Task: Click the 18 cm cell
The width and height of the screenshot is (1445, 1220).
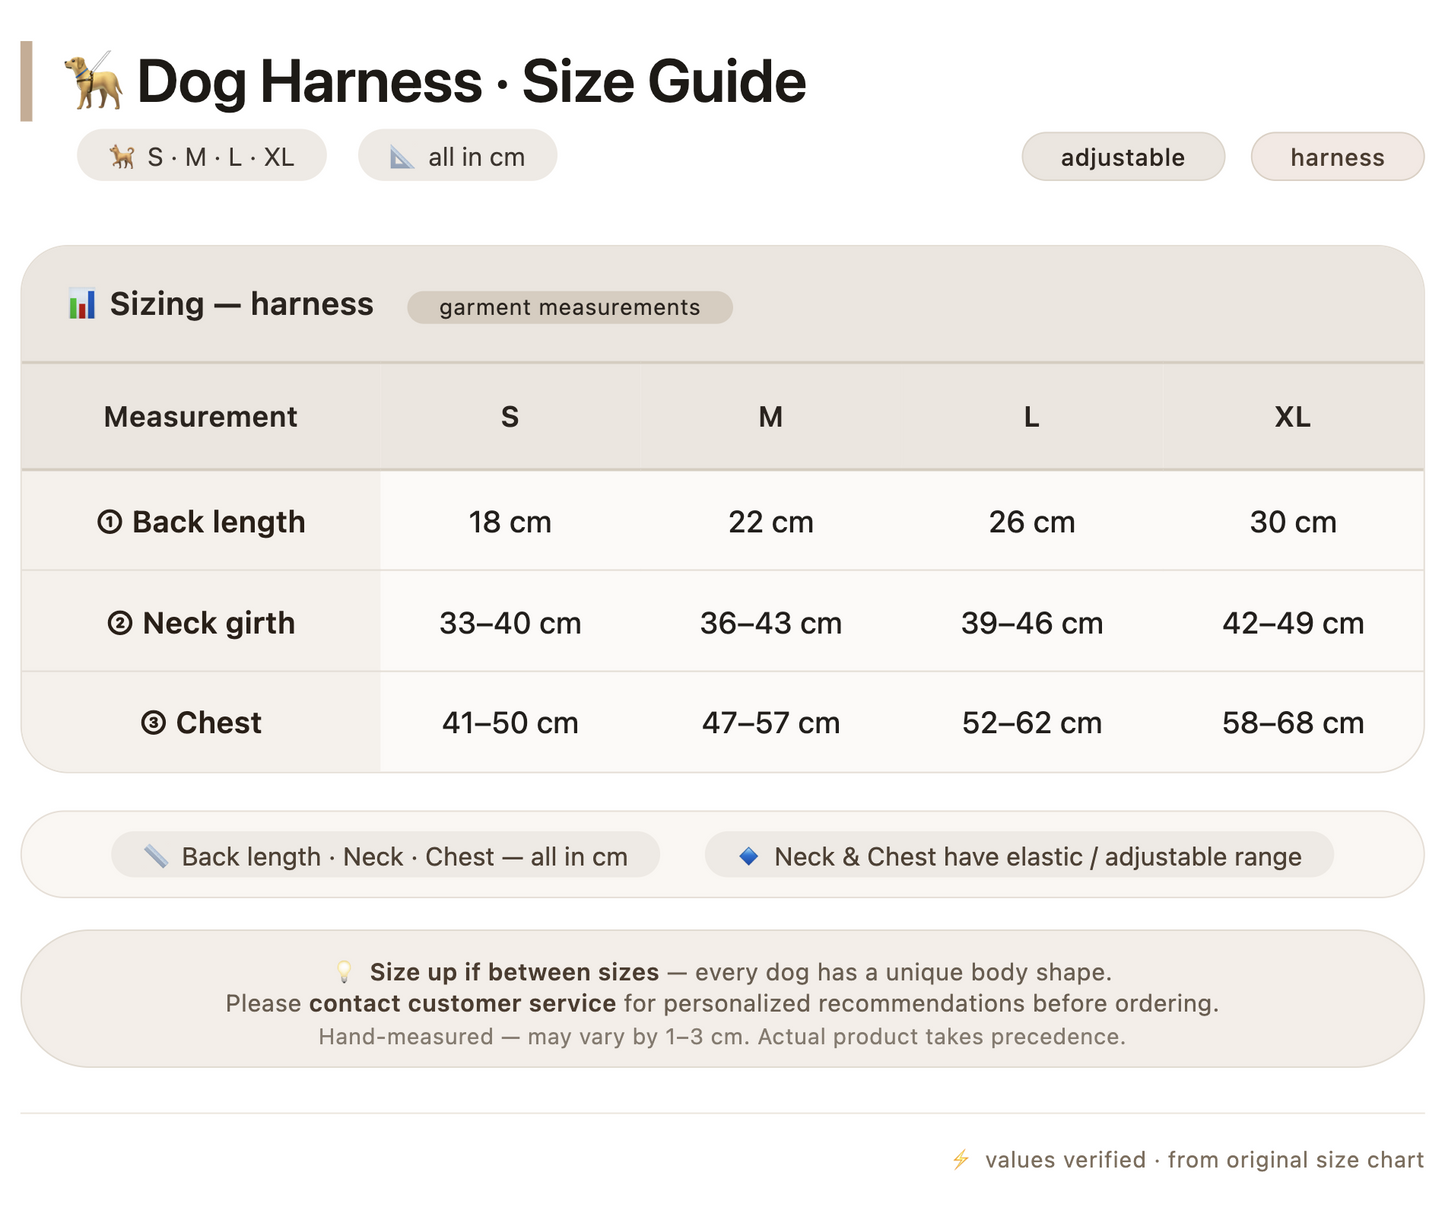Action: tap(510, 521)
